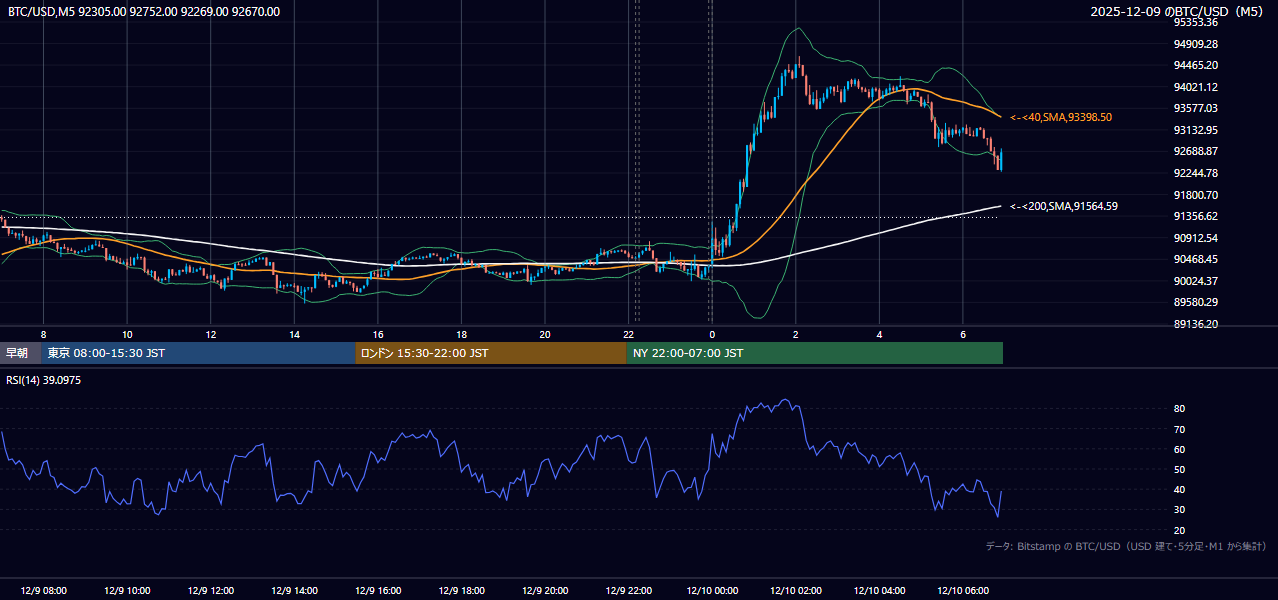
Task: Click hour tick 8 under price chart
Action: [x=43, y=334]
